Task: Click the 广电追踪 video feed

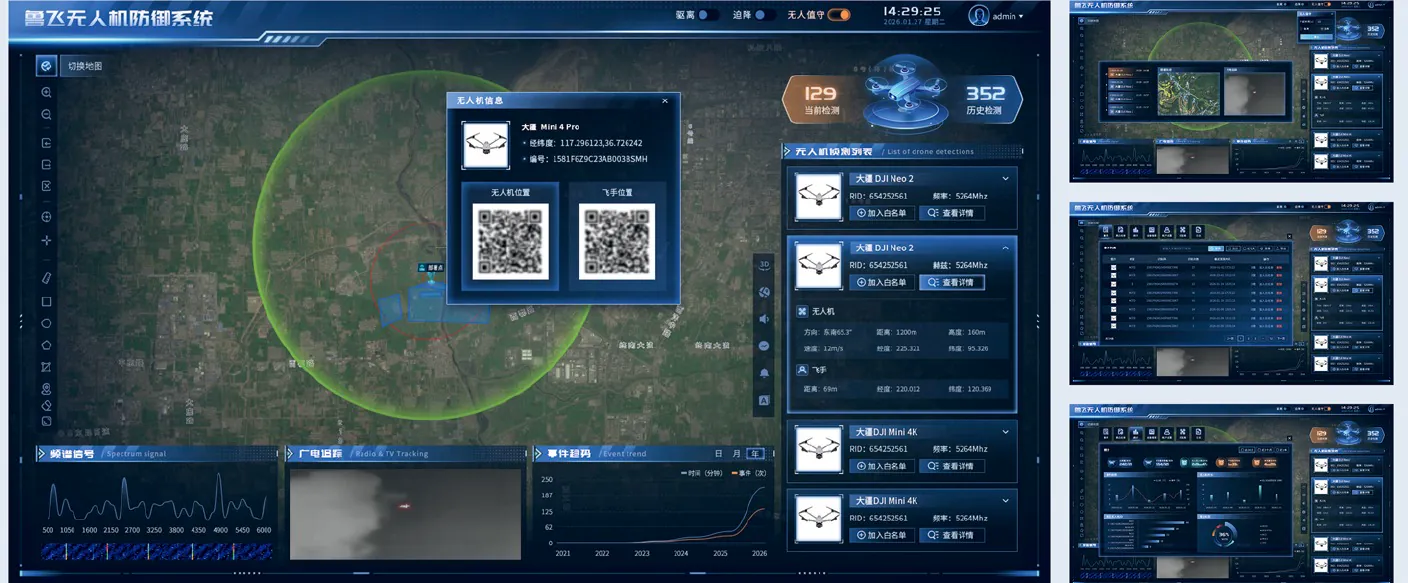Action: pos(405,514)
